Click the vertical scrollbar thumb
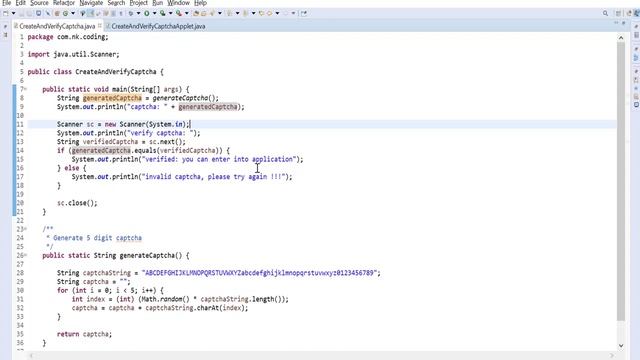This screenshot has height=360, width=640. (621, 181)
